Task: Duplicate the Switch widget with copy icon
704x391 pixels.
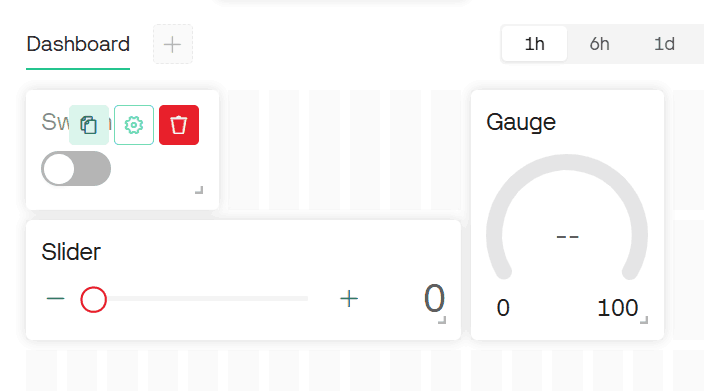Action: point(89,125)
